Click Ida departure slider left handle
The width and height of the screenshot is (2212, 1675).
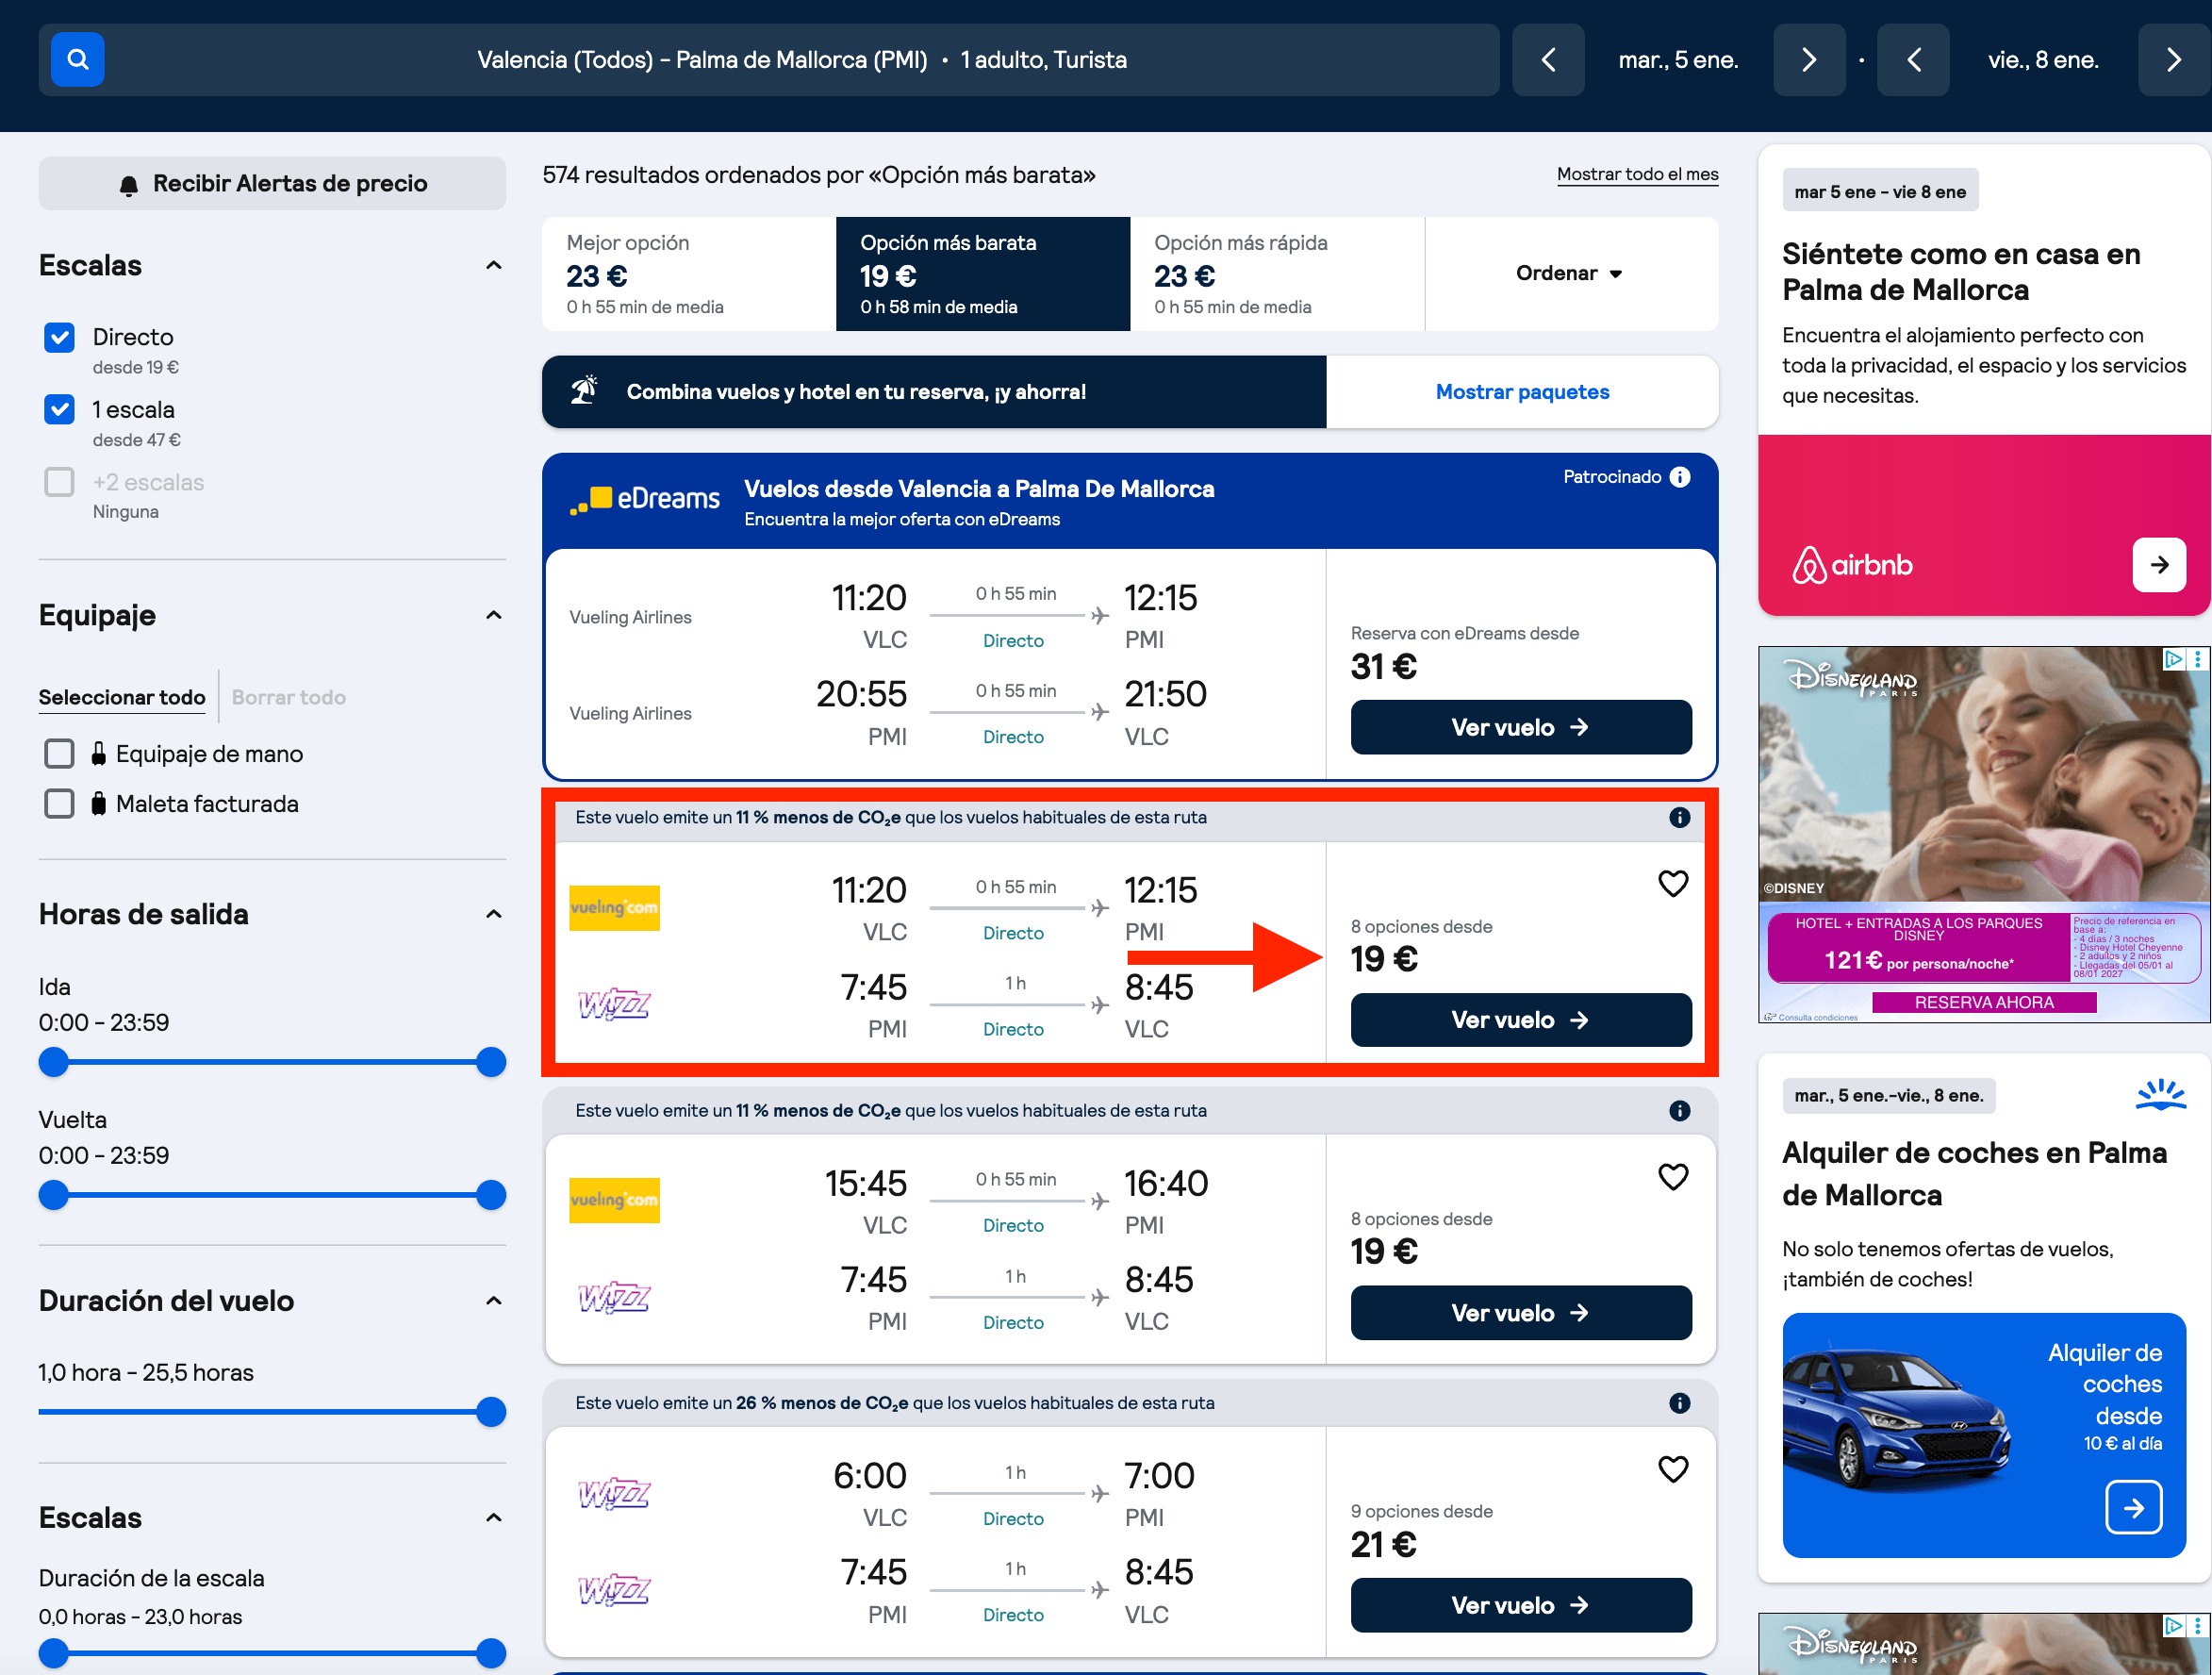(x=54, y=1062)
